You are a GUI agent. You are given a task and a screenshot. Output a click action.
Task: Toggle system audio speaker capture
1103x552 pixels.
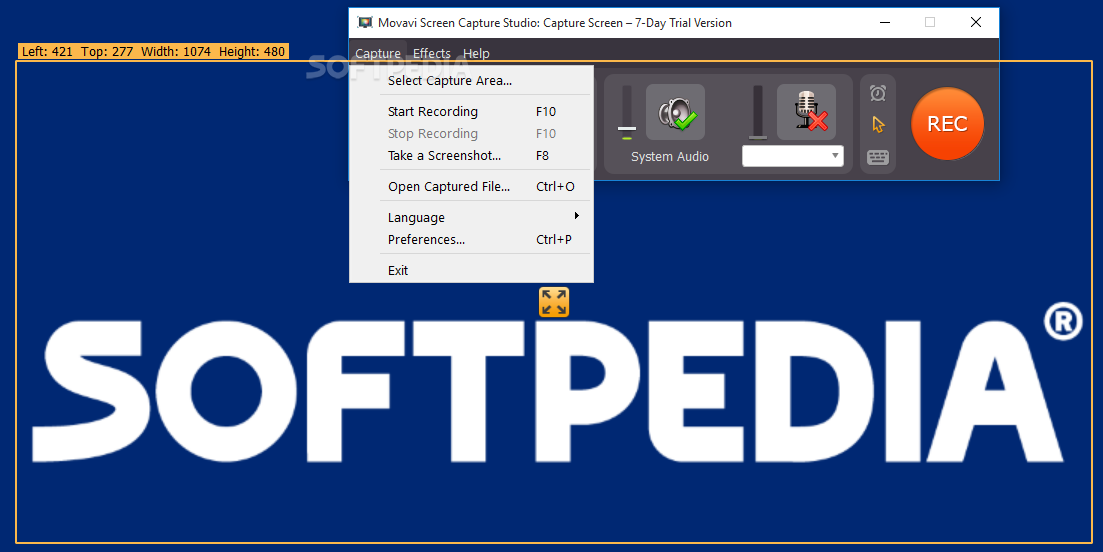click(x=675, y=113)
